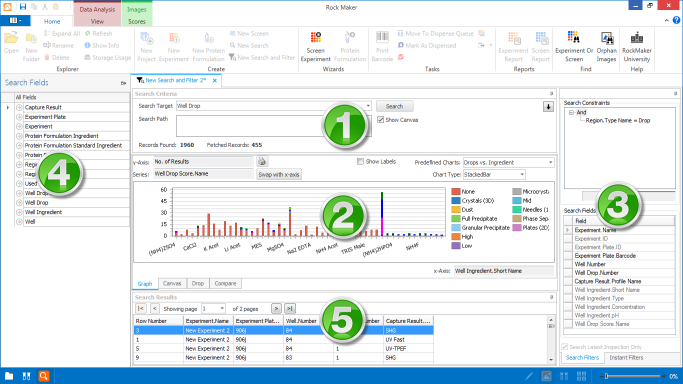683x384 pixels.
Task: Toggle Show Labels checkbox
Action: click(x=360, y=162)
